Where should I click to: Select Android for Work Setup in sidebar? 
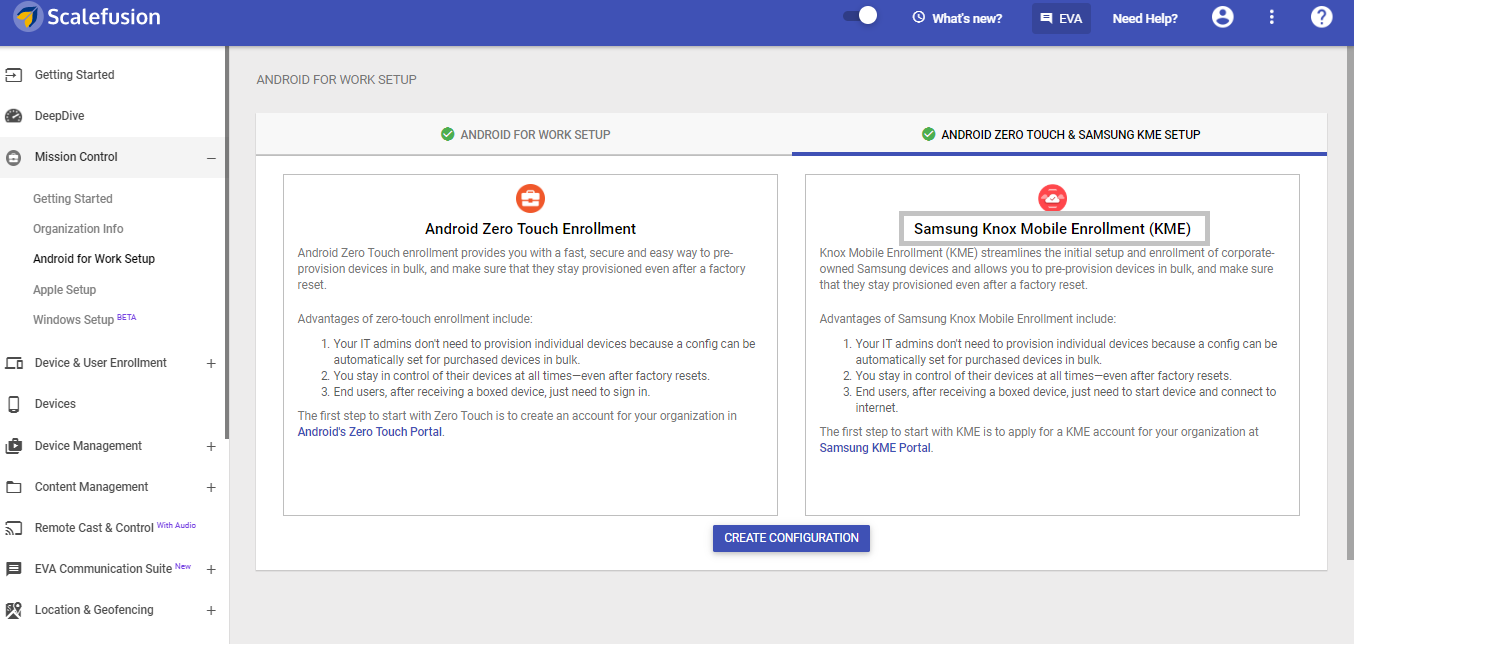point(94,259)
